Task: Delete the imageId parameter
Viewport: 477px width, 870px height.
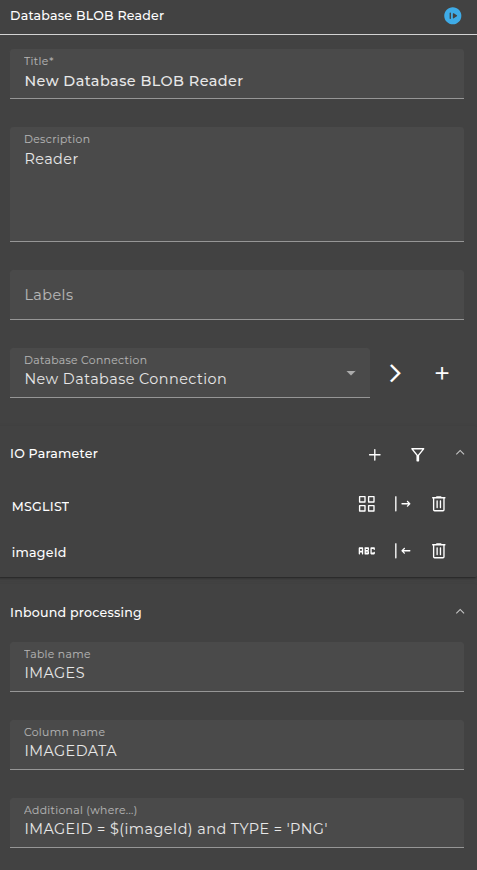Action: pos(439,551)
